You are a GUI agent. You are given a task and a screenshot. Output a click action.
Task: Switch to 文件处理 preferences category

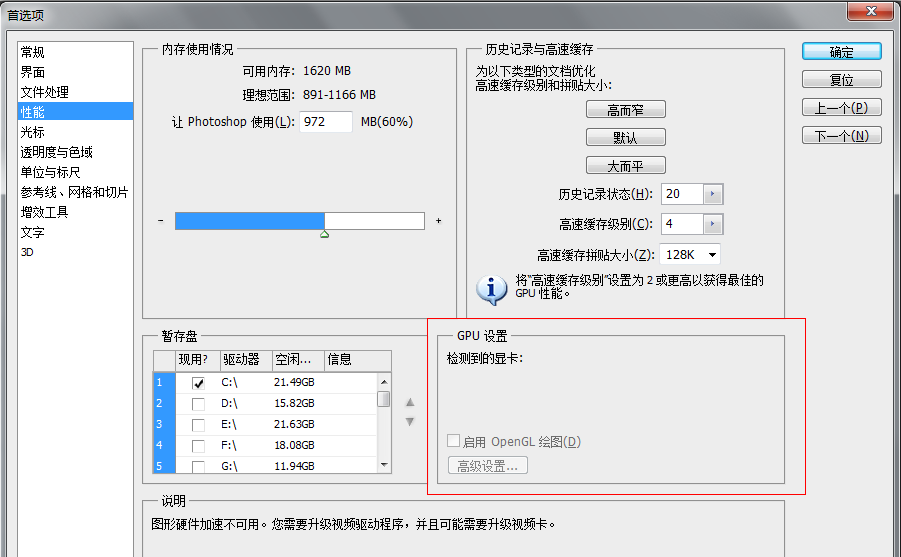tap(45, 92)
